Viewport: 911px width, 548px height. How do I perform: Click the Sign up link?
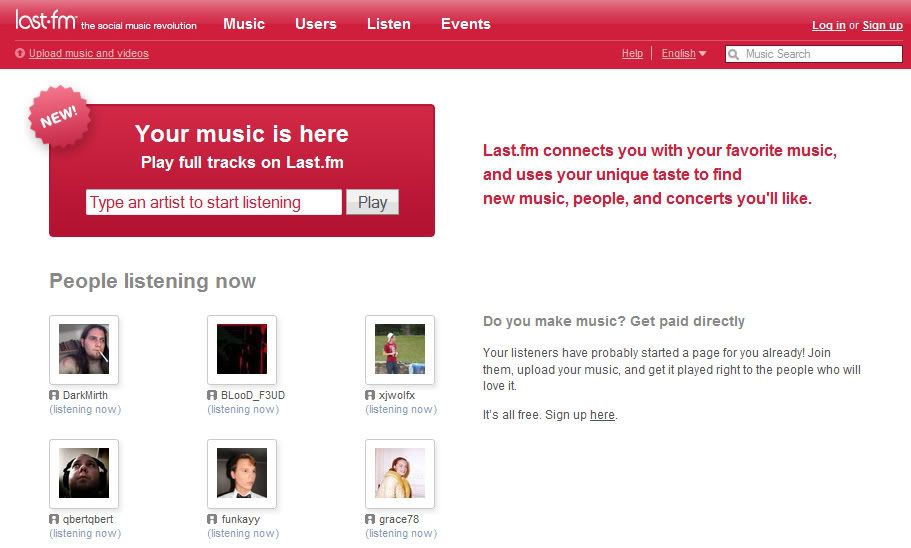883,25
